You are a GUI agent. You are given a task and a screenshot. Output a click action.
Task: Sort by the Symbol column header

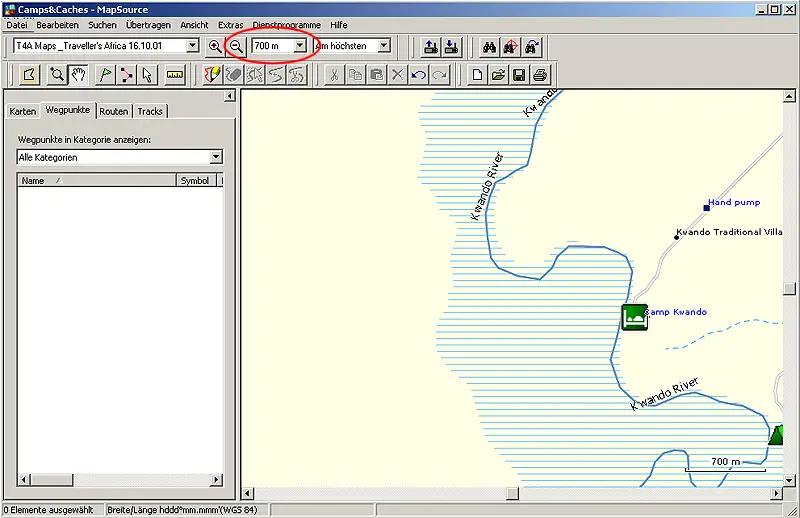click(196, 180)
